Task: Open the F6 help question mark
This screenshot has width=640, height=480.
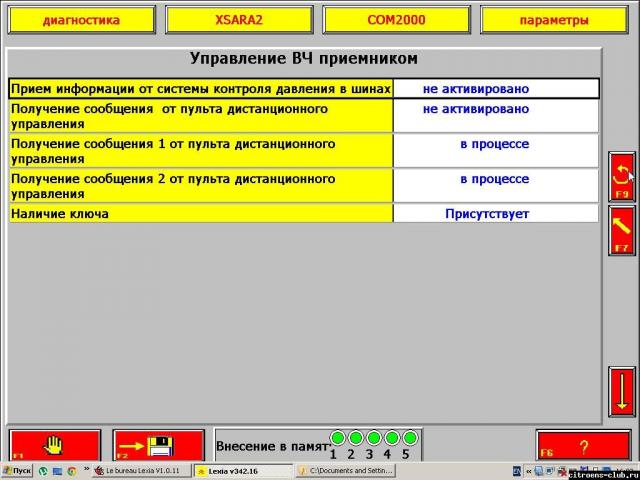Action: [x=583, y=446]
